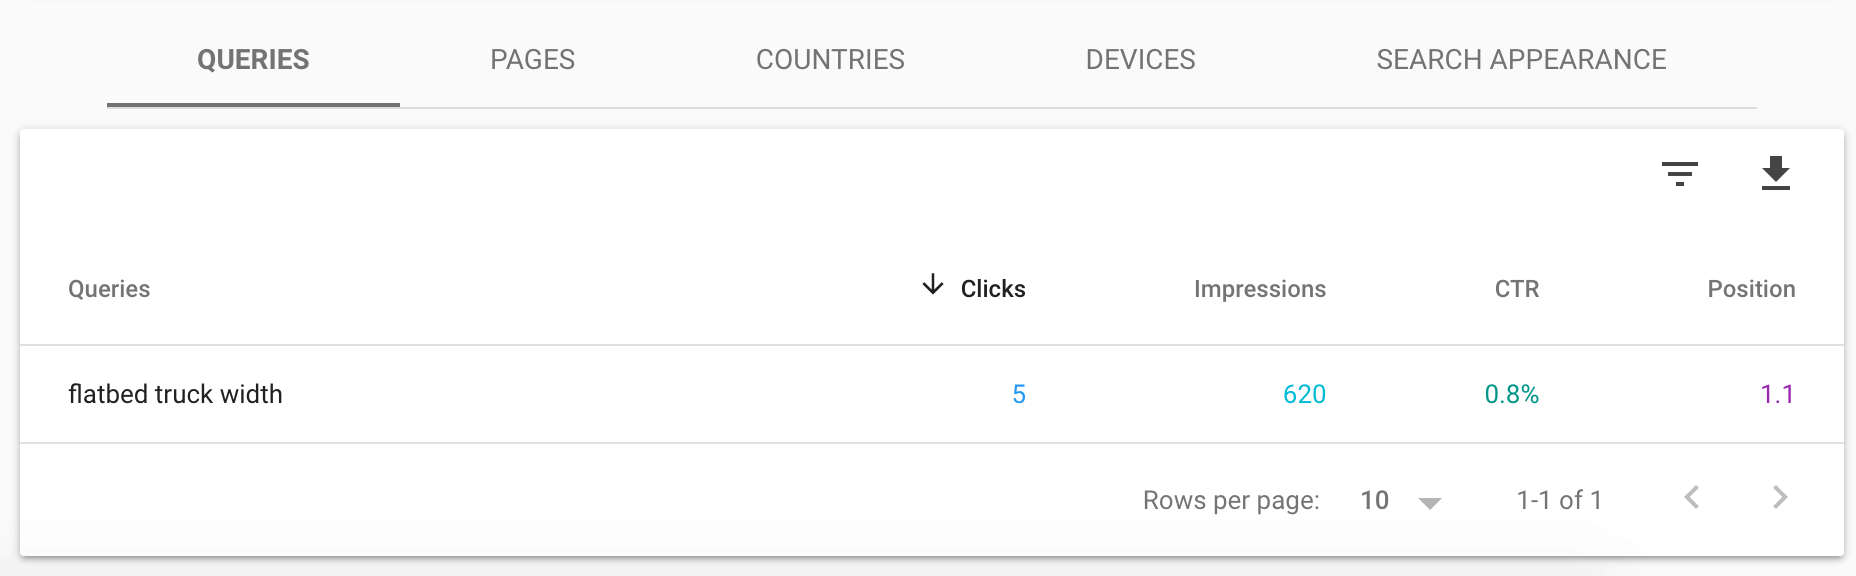Sort by Position column header
The width and height of the screenshot is (1856, 576).
point(1750,289)
